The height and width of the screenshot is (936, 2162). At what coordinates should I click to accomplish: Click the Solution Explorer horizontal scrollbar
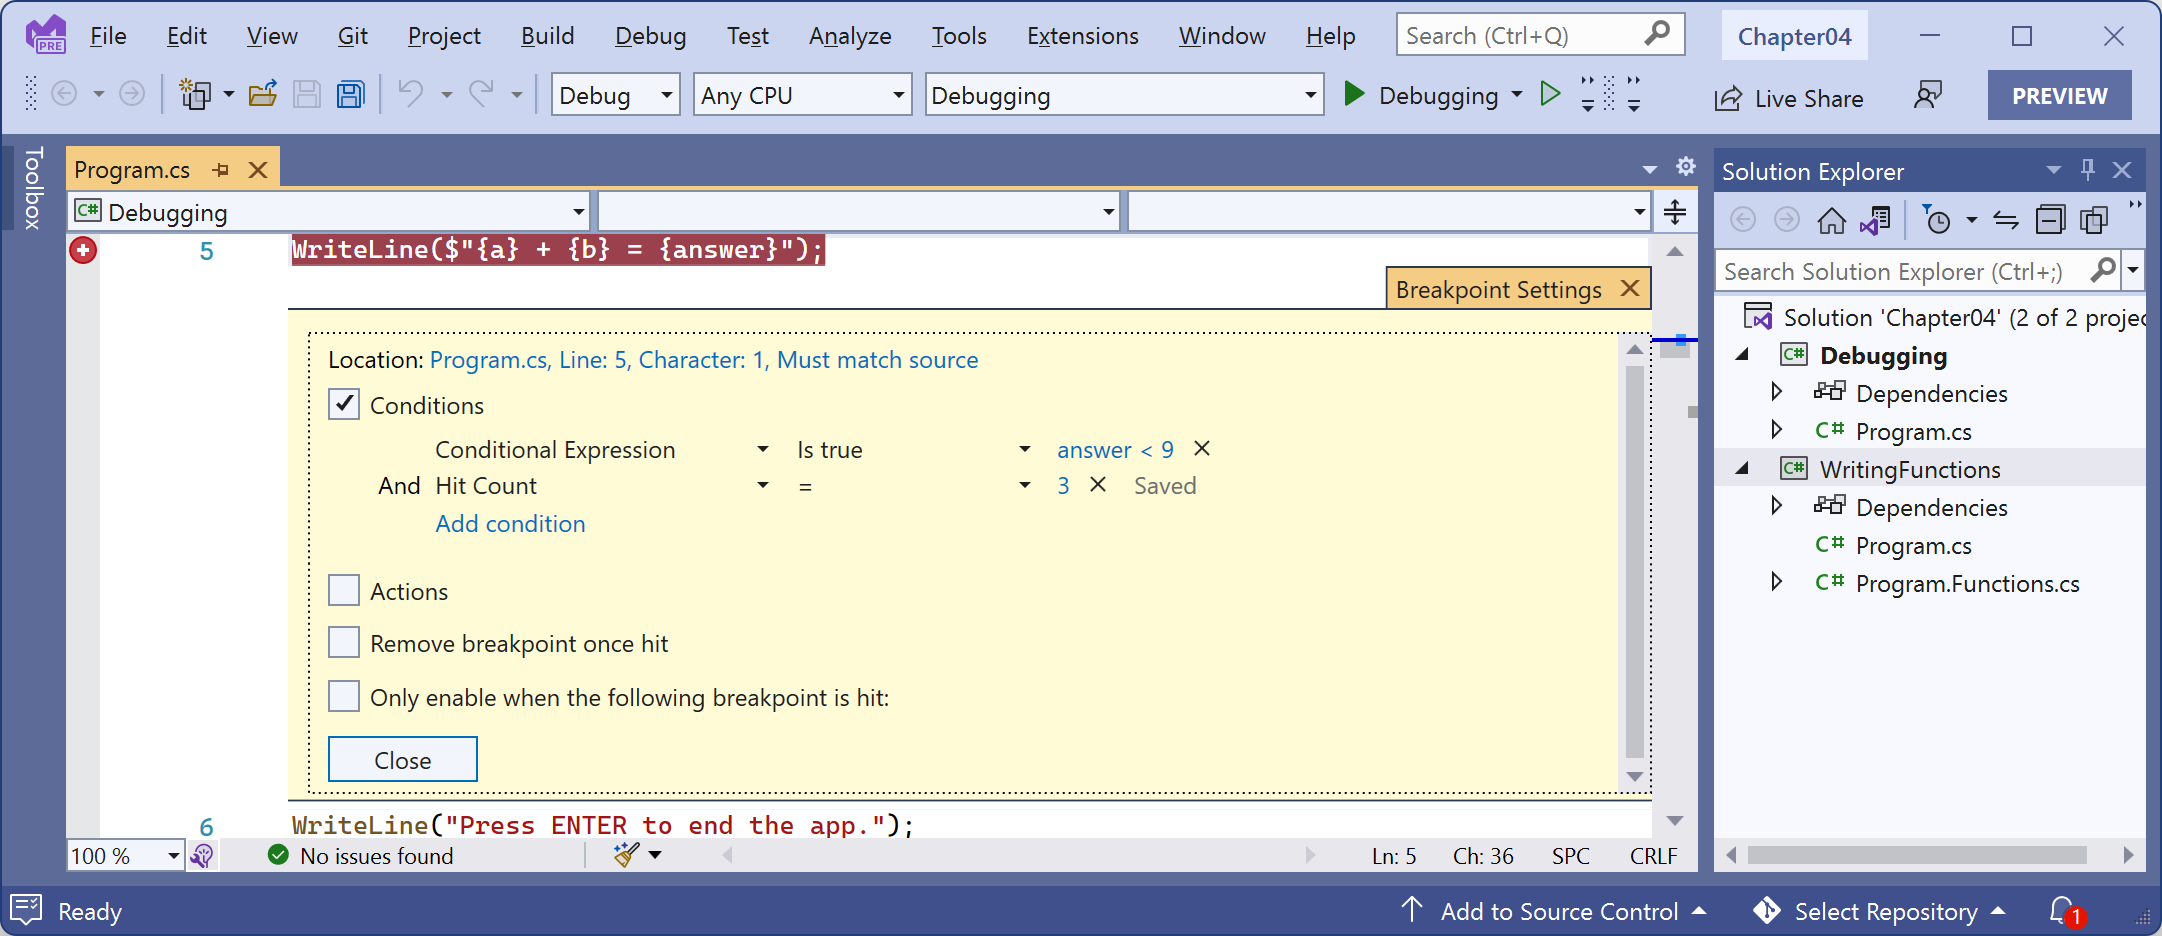(x=1917, y=855)
